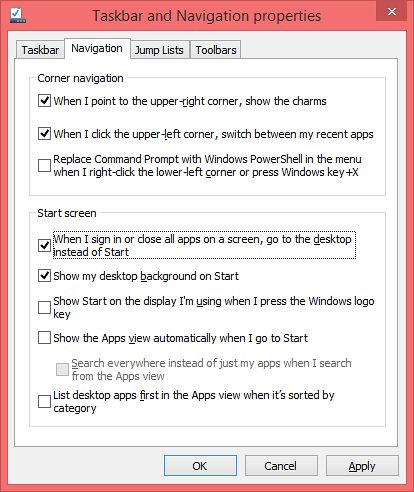Click the Search everywhere checkbox
The width and height of the screenshot is (414, 492).
coord(62,369)
